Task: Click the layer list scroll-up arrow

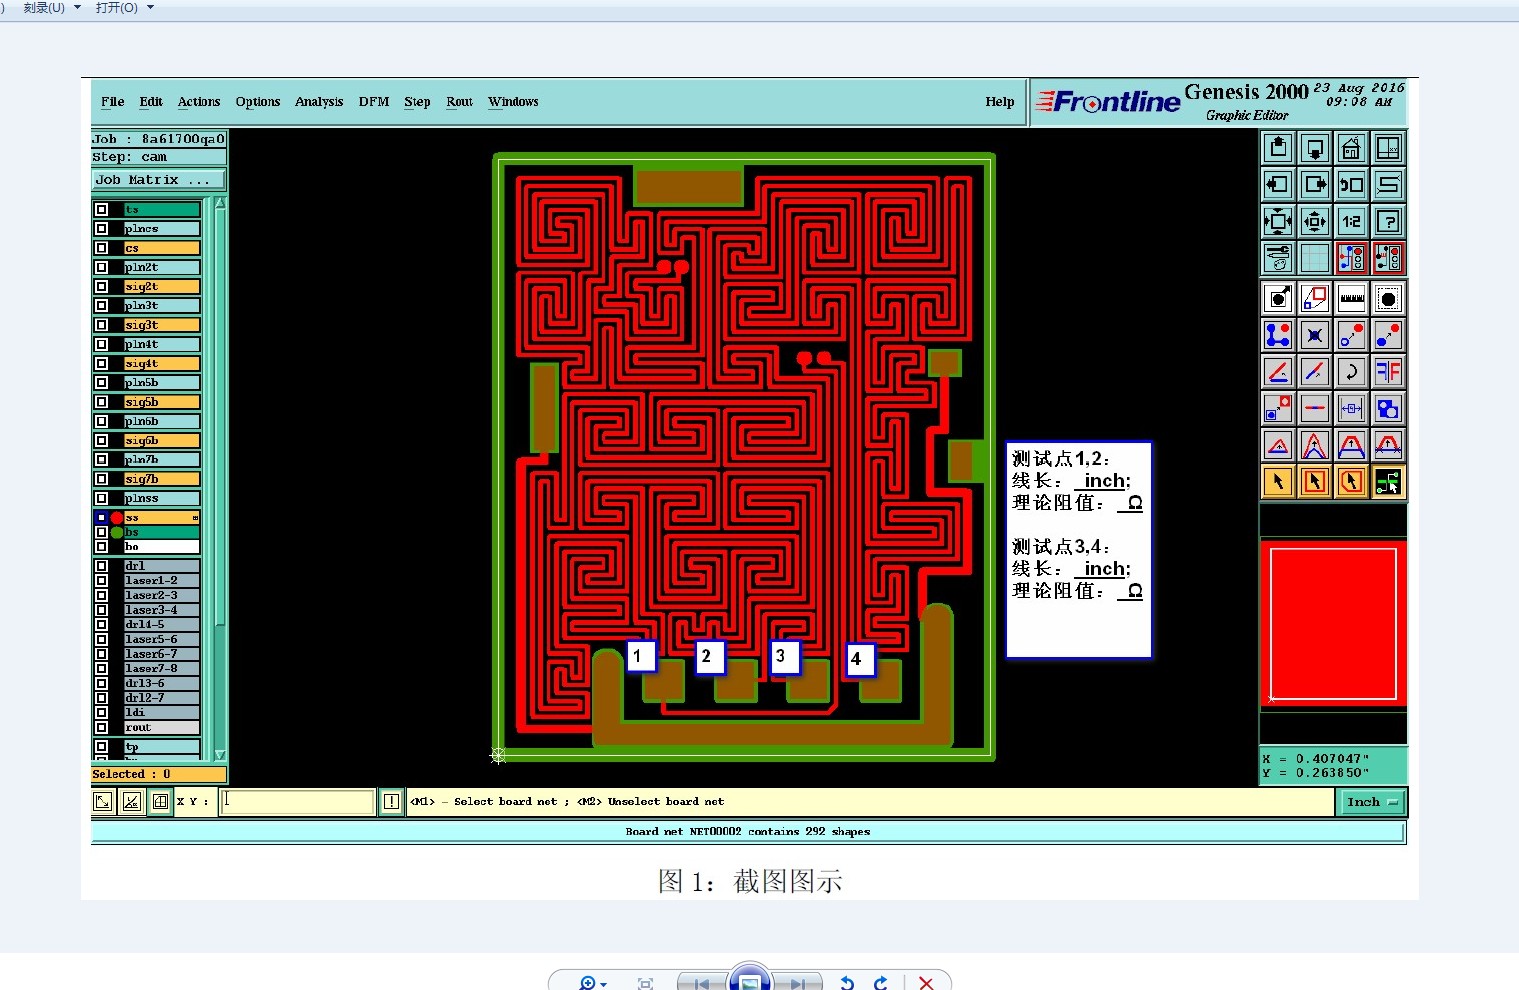Action: pos(220,203)
